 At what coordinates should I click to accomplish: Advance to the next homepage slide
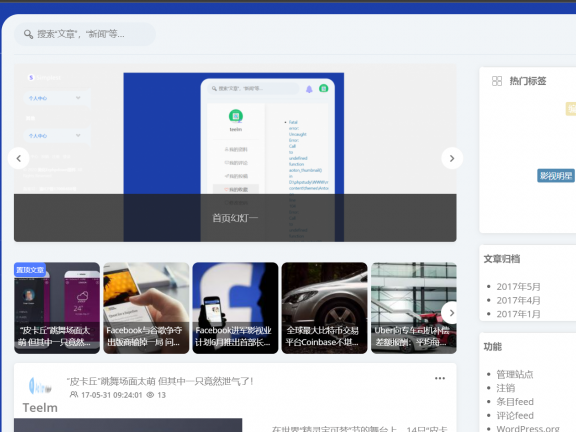(452, 158)
